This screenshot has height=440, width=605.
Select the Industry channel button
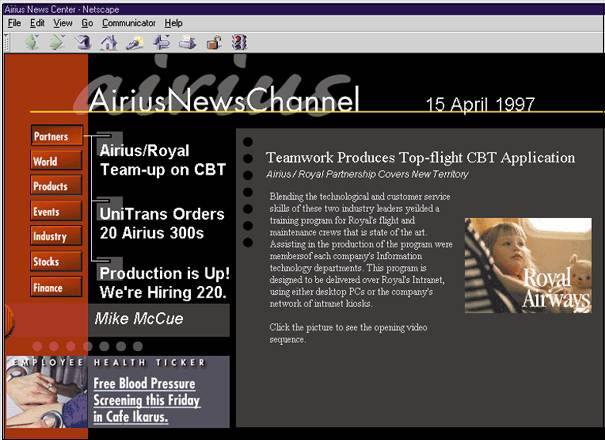click(56, 236)
